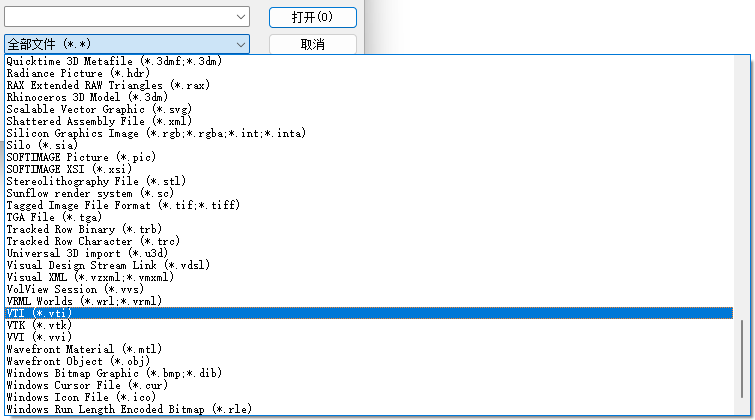Click the 打开(O) button
Image resolution: width=755 pixels, height=420 pixels.
(312, 17)
